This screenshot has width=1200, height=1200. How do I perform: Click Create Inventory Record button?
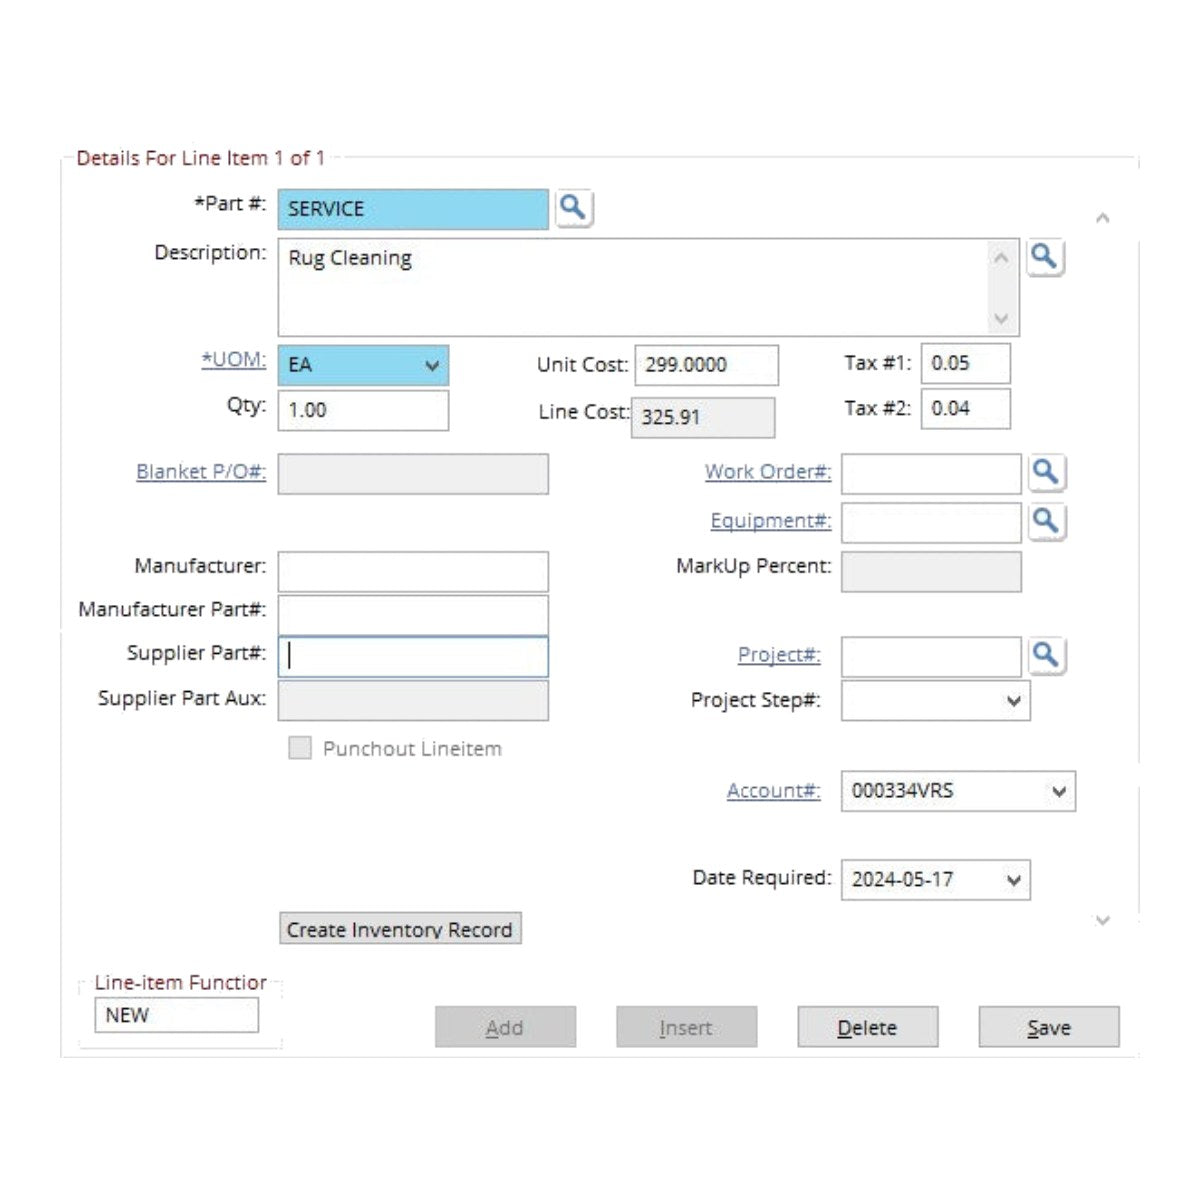pos(400,929)
